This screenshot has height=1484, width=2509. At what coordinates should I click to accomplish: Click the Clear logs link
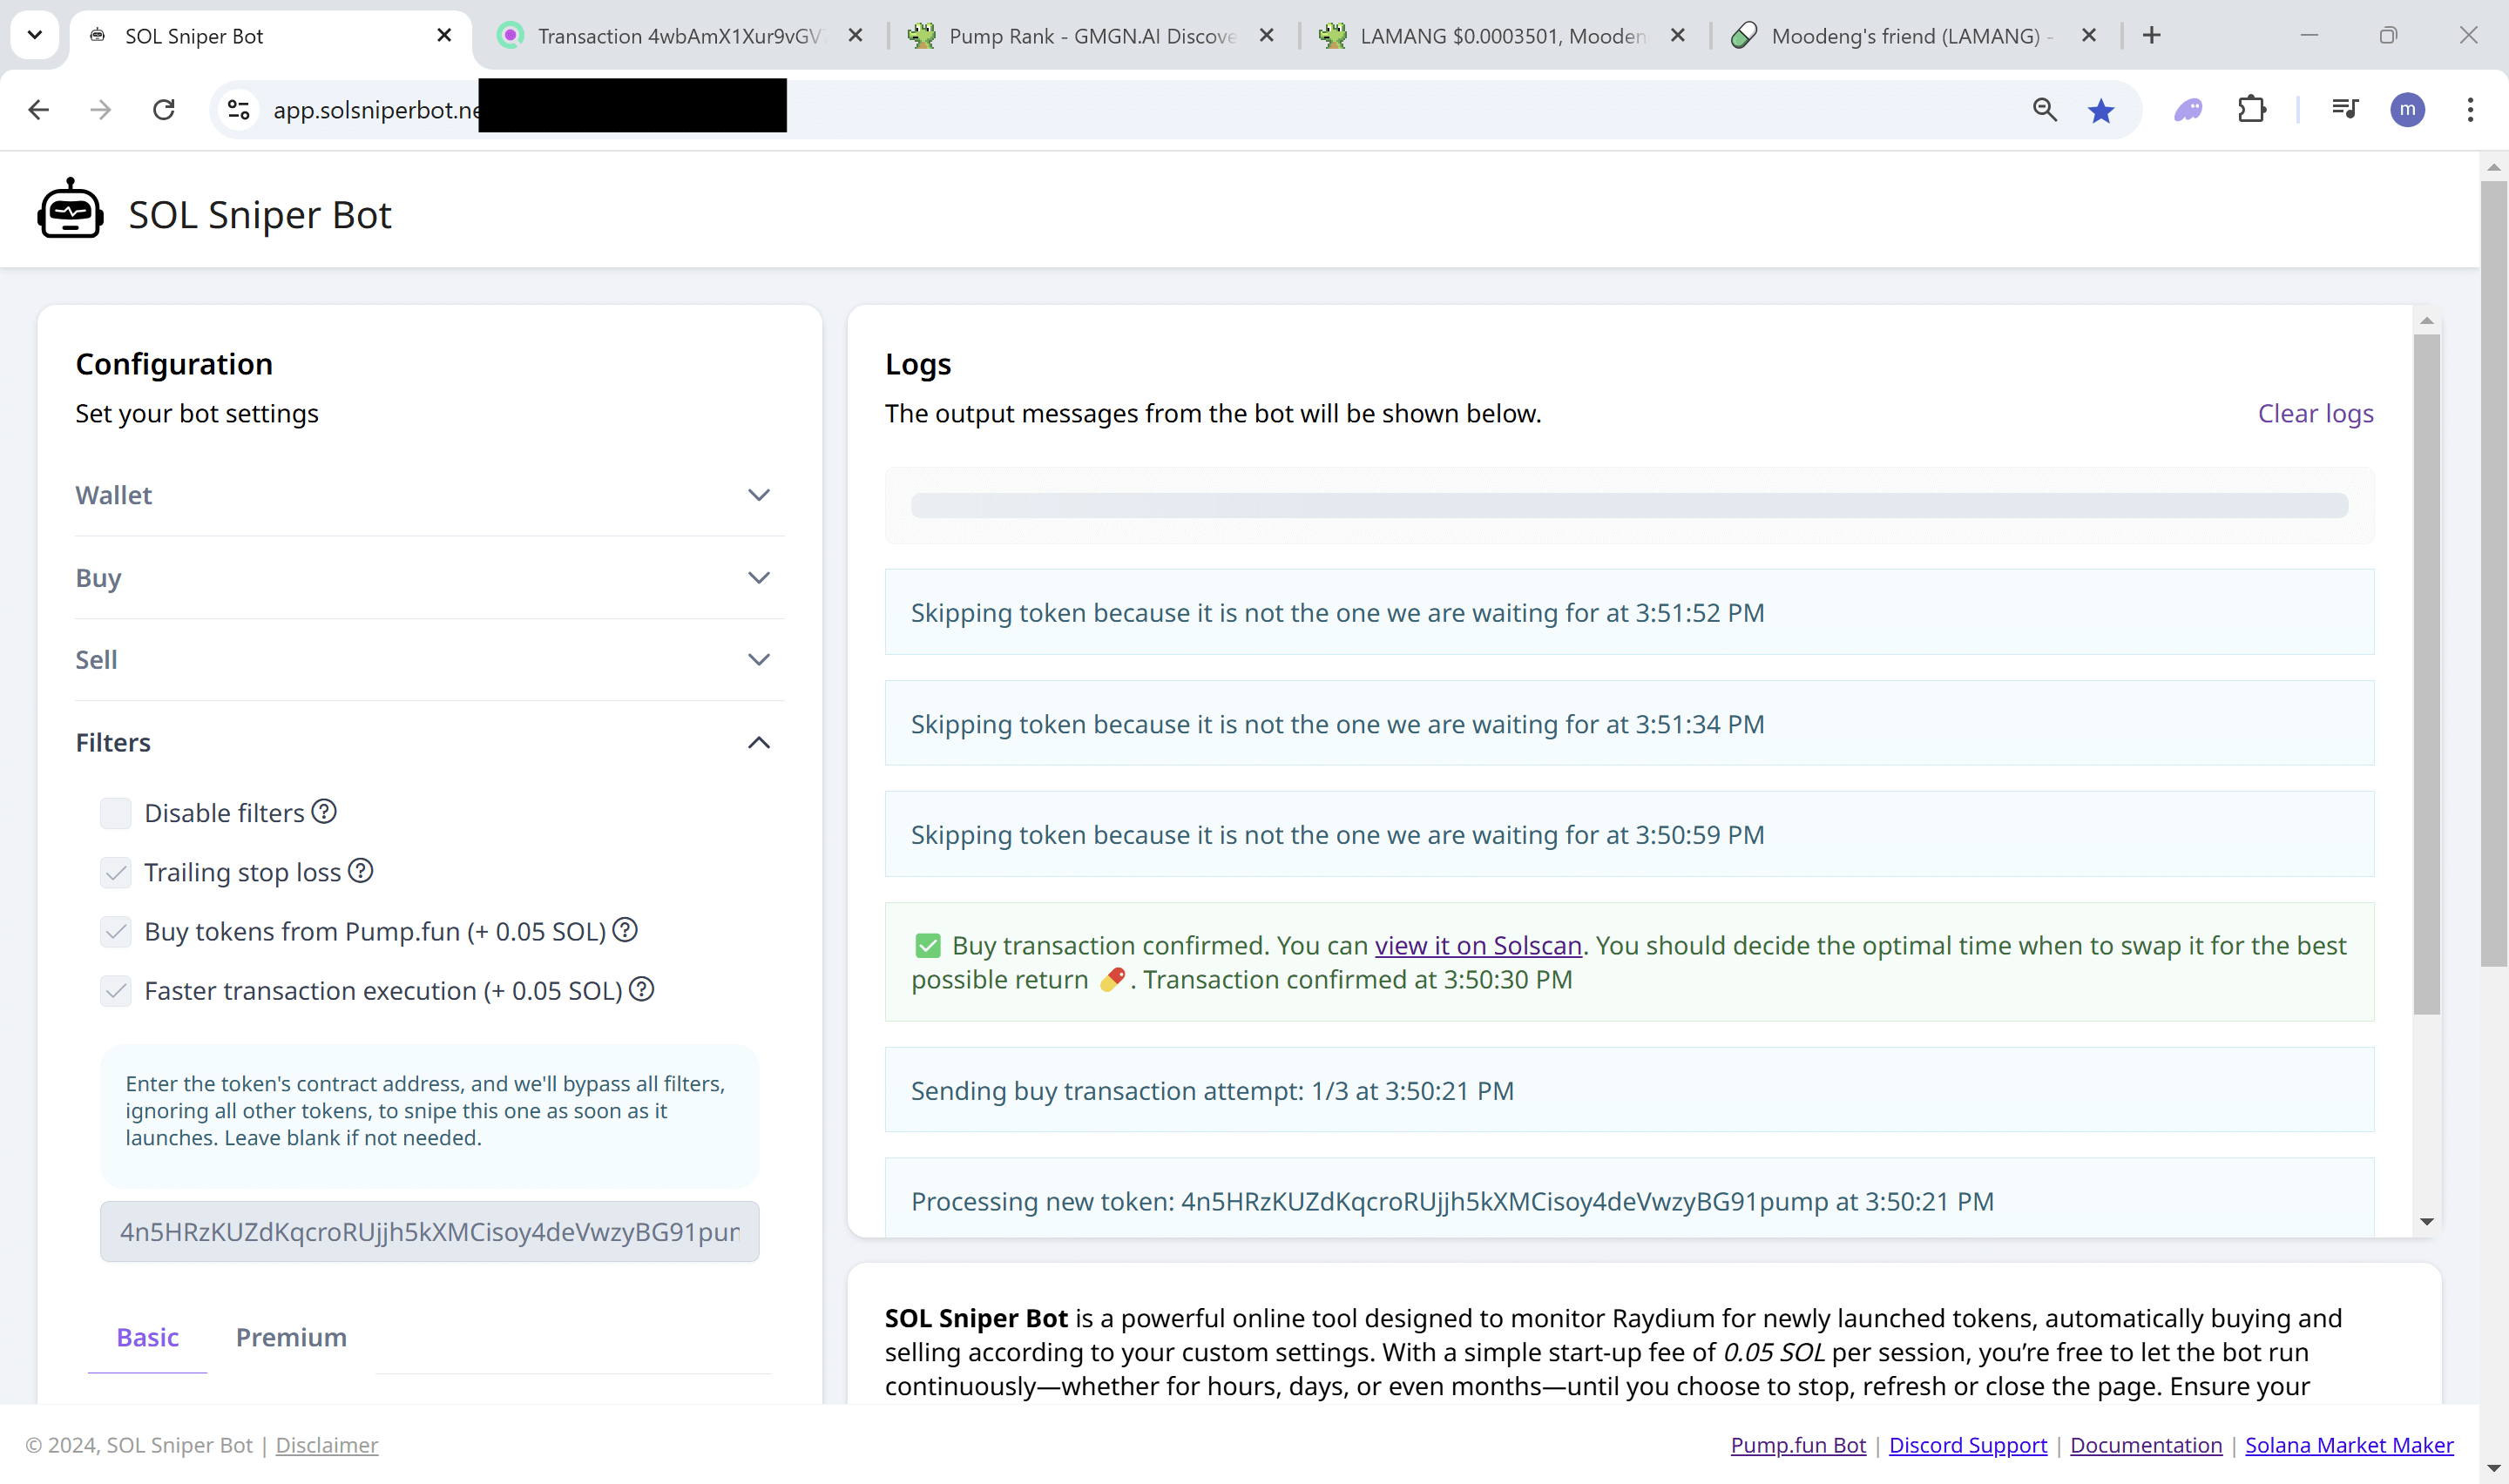[x=2315, y=413]
